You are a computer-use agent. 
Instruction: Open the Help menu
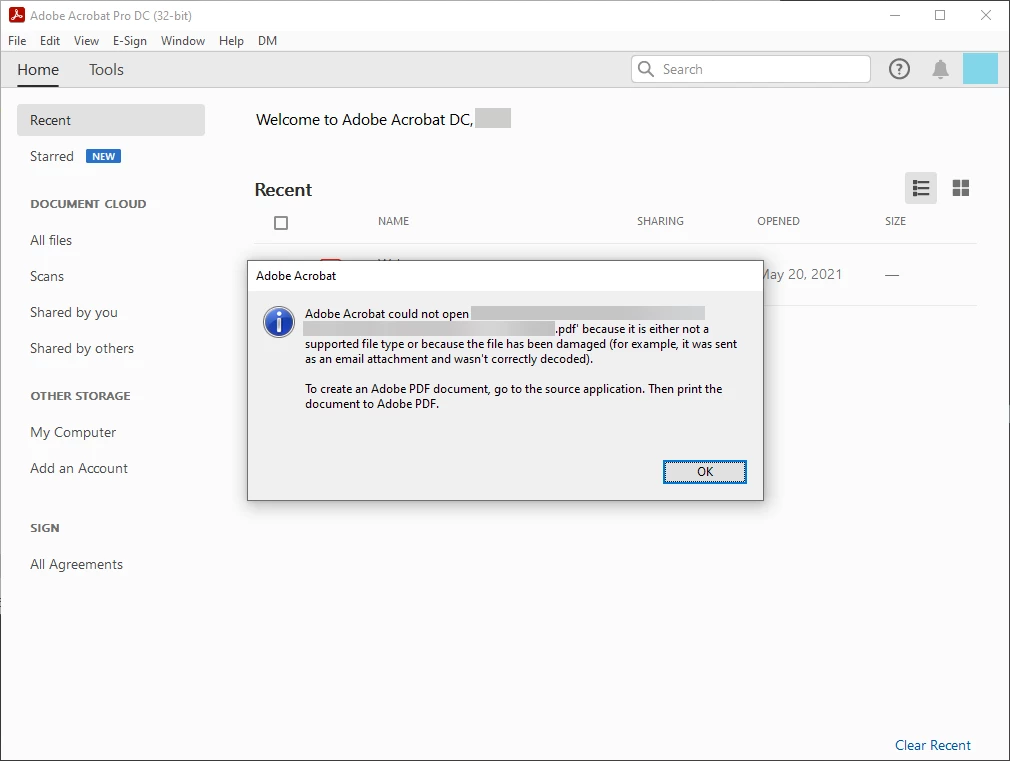tap(231, 41)
